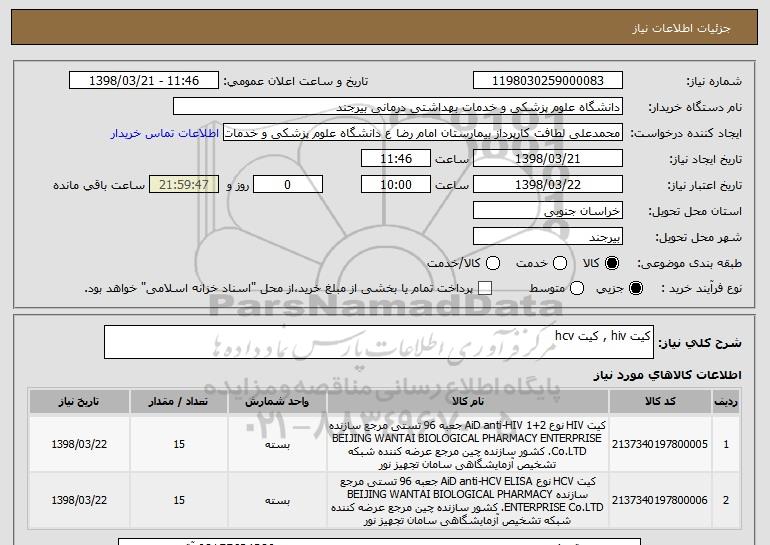Select the خدمت radio button
The image size is (770, 545).
(x=560, y=263)
